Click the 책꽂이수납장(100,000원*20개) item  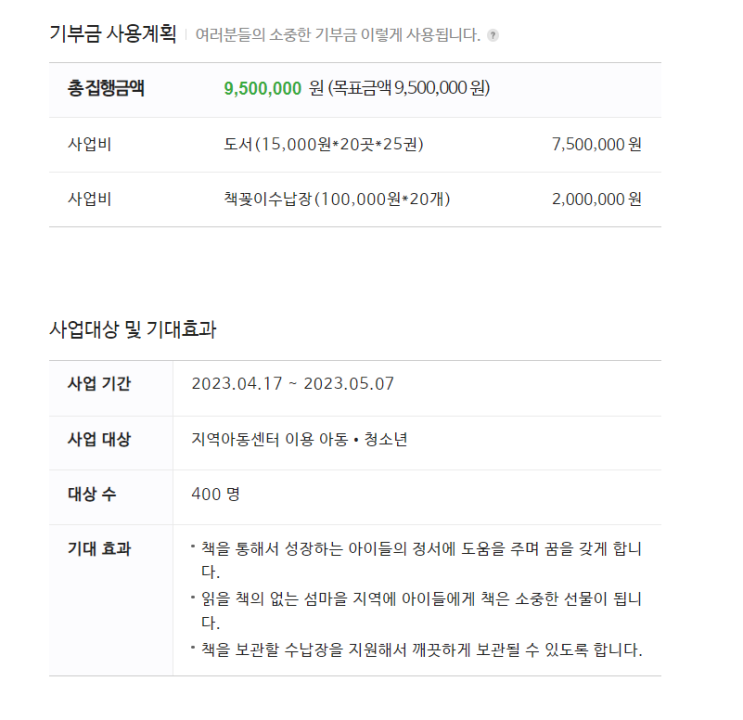click(337, 199)
